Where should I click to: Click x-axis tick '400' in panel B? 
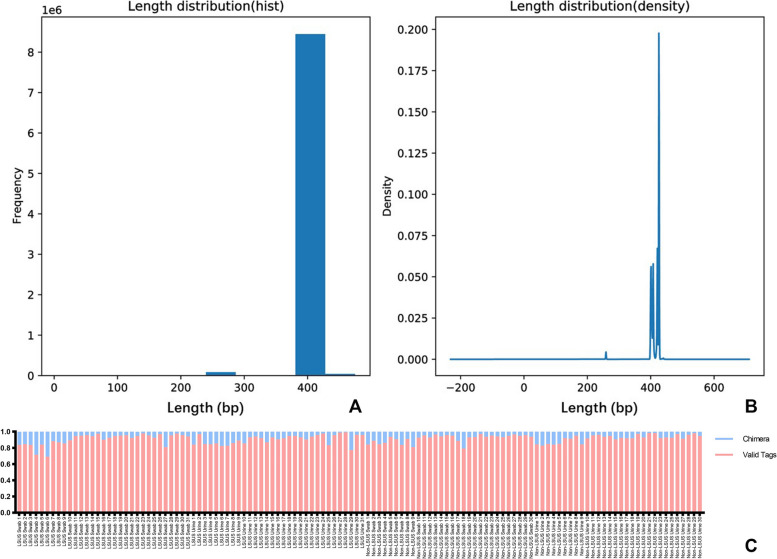tap(651, 388)
